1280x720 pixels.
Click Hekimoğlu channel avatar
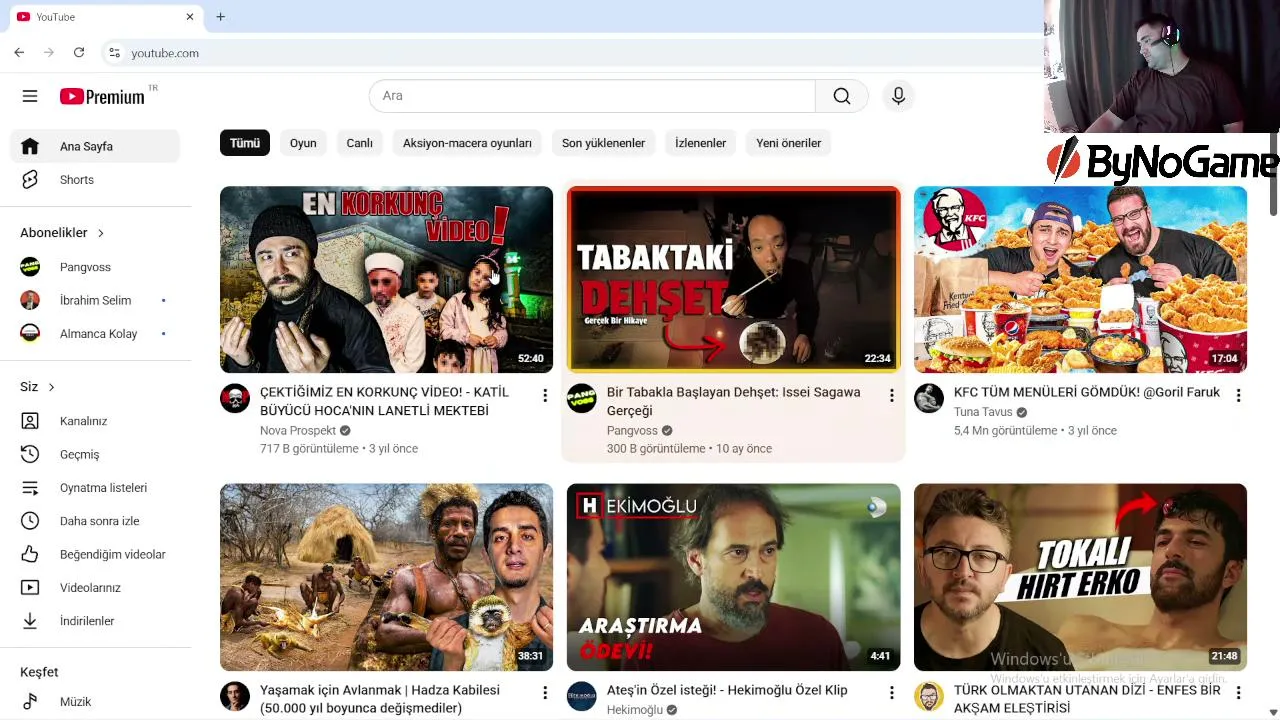582,696
